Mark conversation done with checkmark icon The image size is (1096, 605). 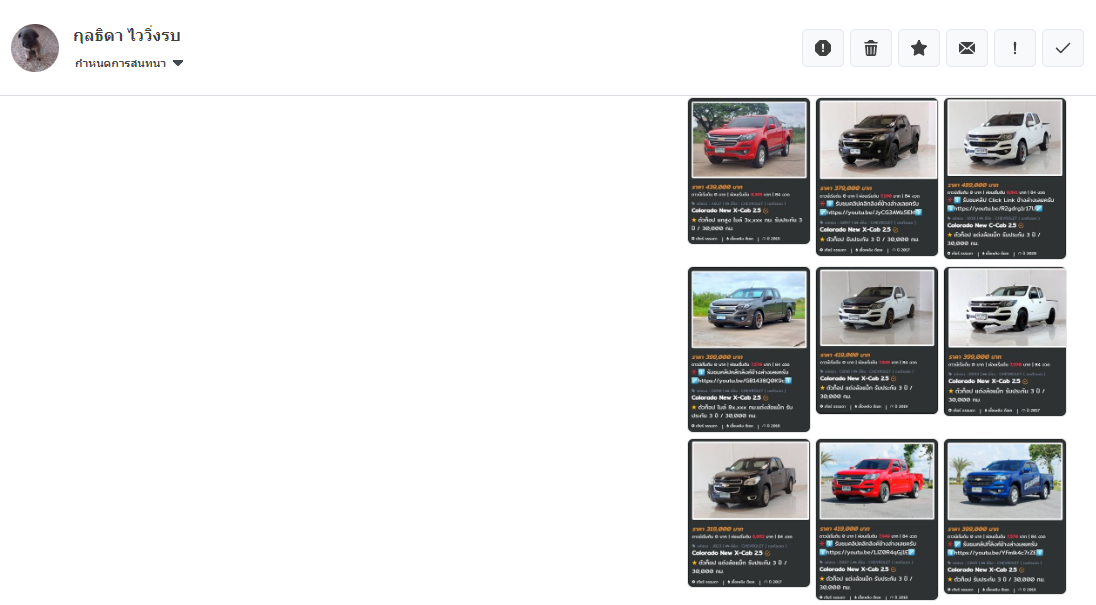click(x=1063, y=48)
